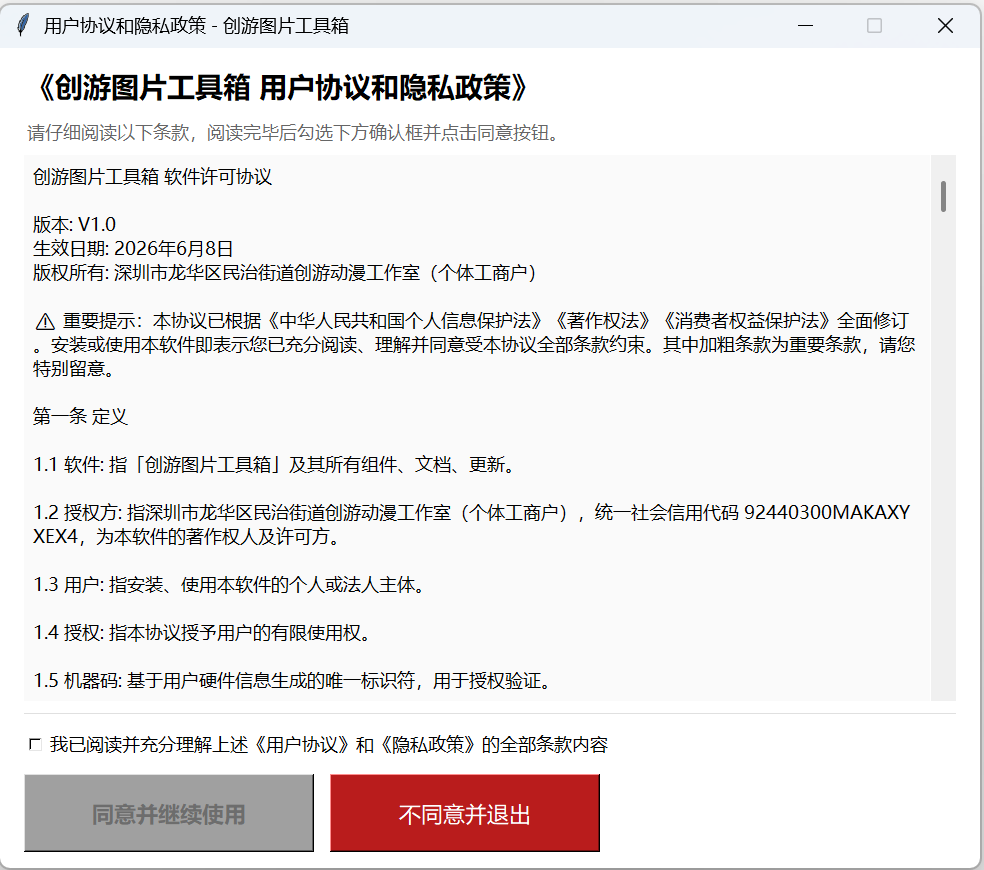
Task: Click the disabled maximize button
Action: click(874, 26)
